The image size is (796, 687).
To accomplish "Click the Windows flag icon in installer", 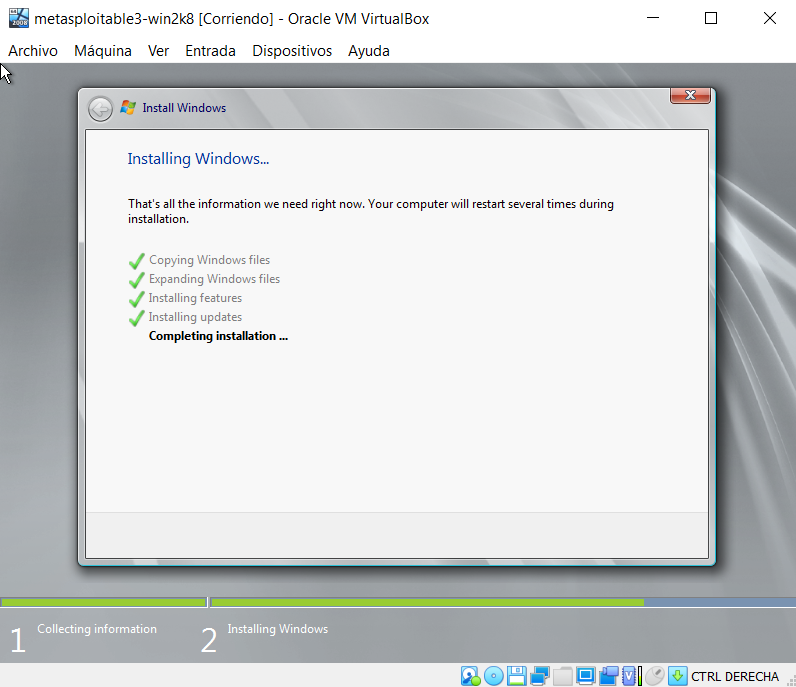I will 127,108.
